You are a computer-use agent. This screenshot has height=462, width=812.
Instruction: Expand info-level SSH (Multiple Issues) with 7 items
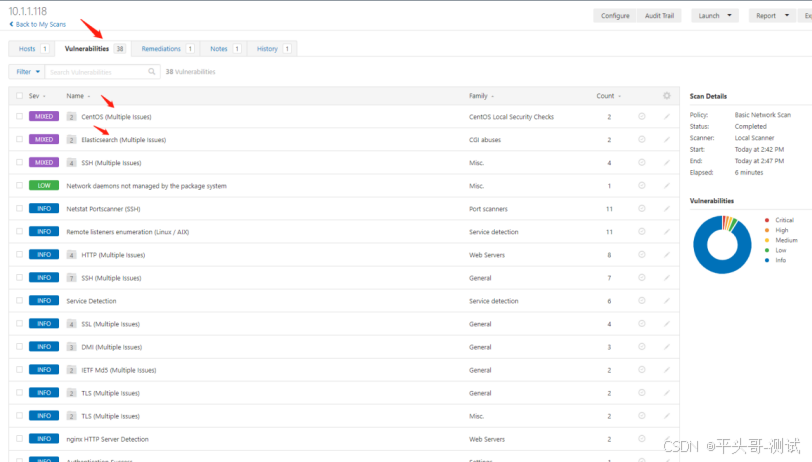(71, 278)
